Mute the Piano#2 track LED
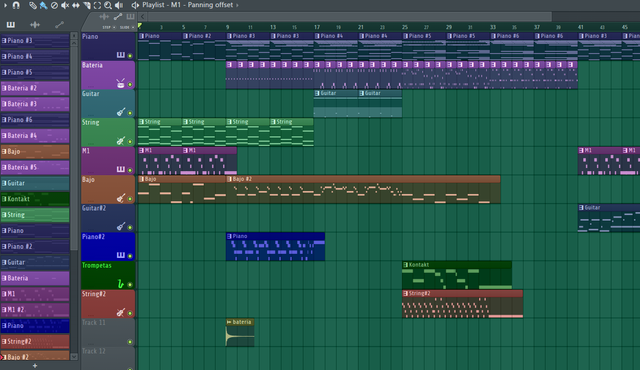 [x=130, y=256]
